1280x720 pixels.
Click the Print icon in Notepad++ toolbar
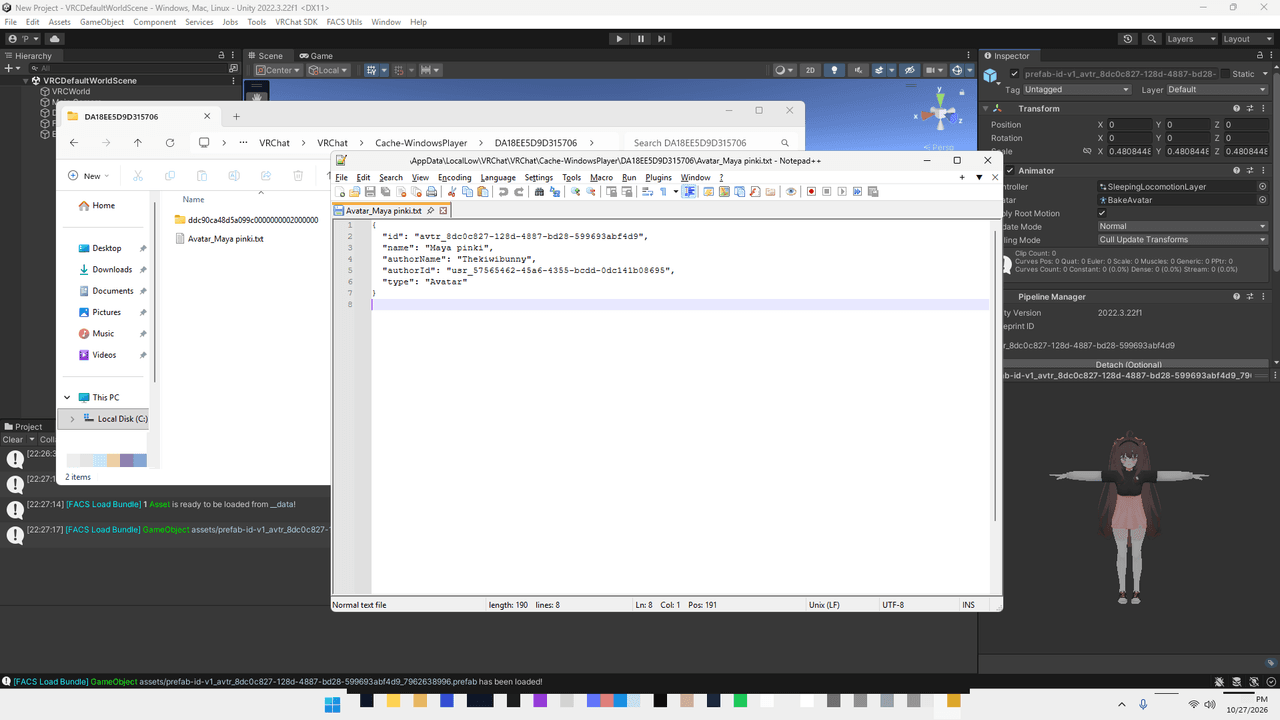(x=432, y=192)
